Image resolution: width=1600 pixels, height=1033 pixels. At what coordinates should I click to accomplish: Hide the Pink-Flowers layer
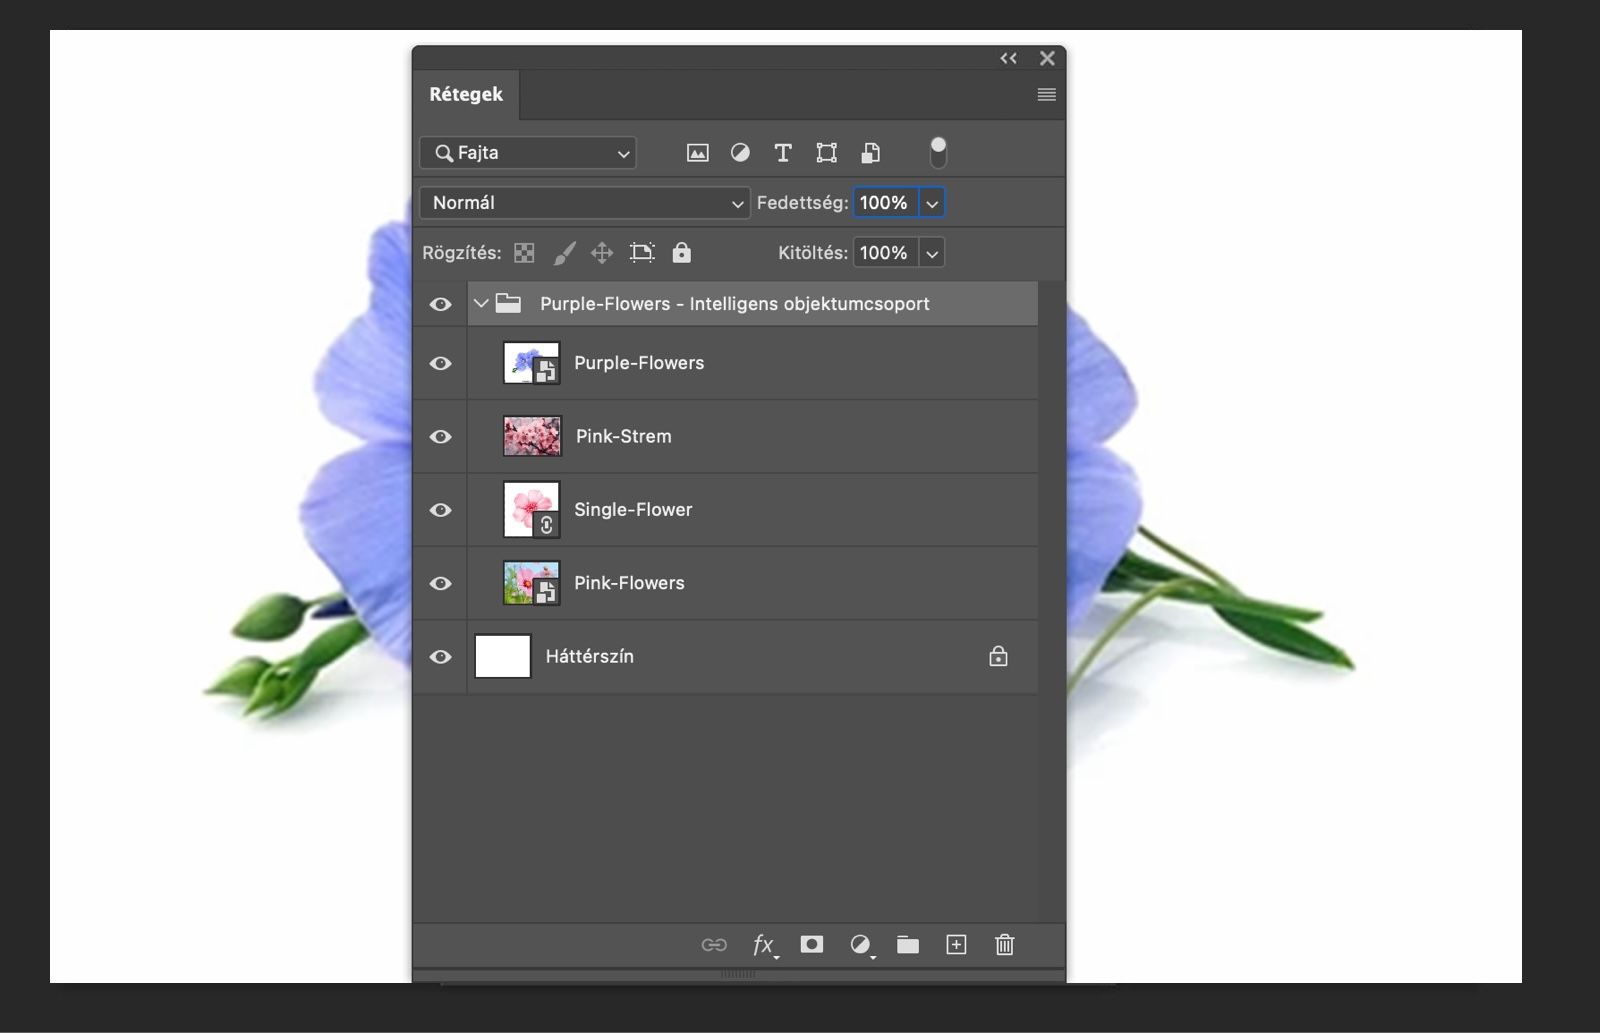440,584
